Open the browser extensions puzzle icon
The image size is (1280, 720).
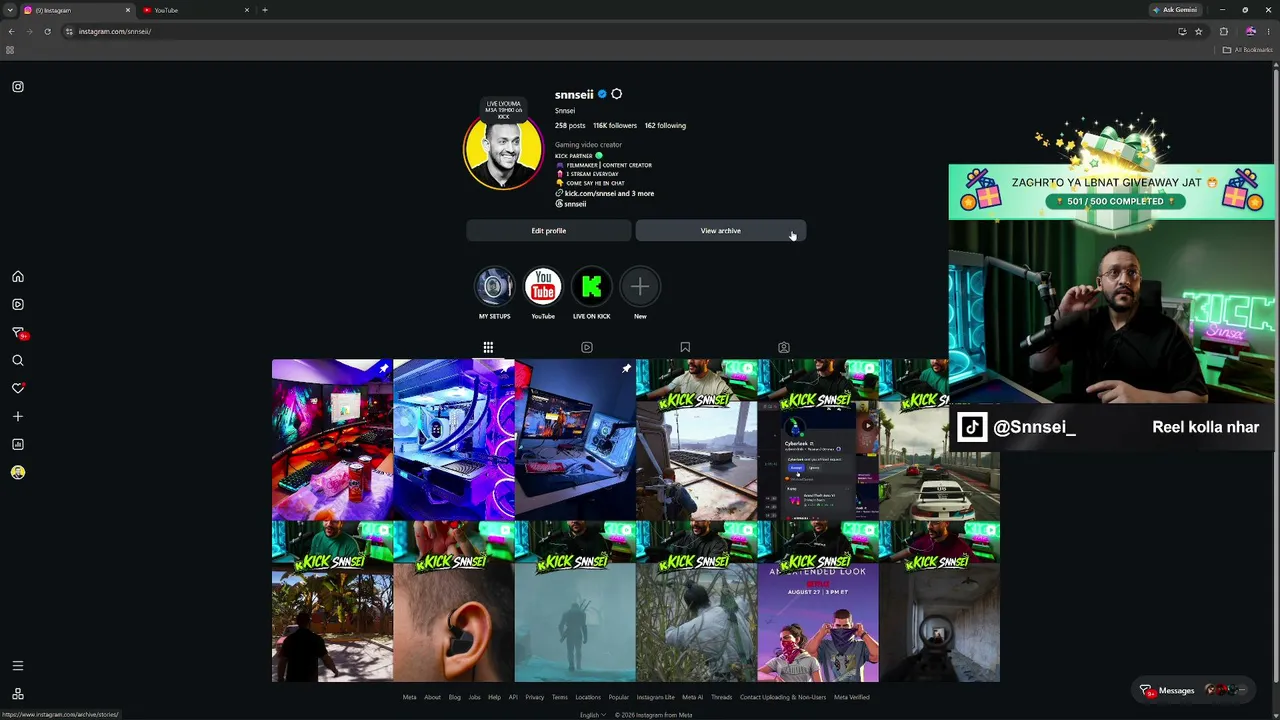point(1223,31)
